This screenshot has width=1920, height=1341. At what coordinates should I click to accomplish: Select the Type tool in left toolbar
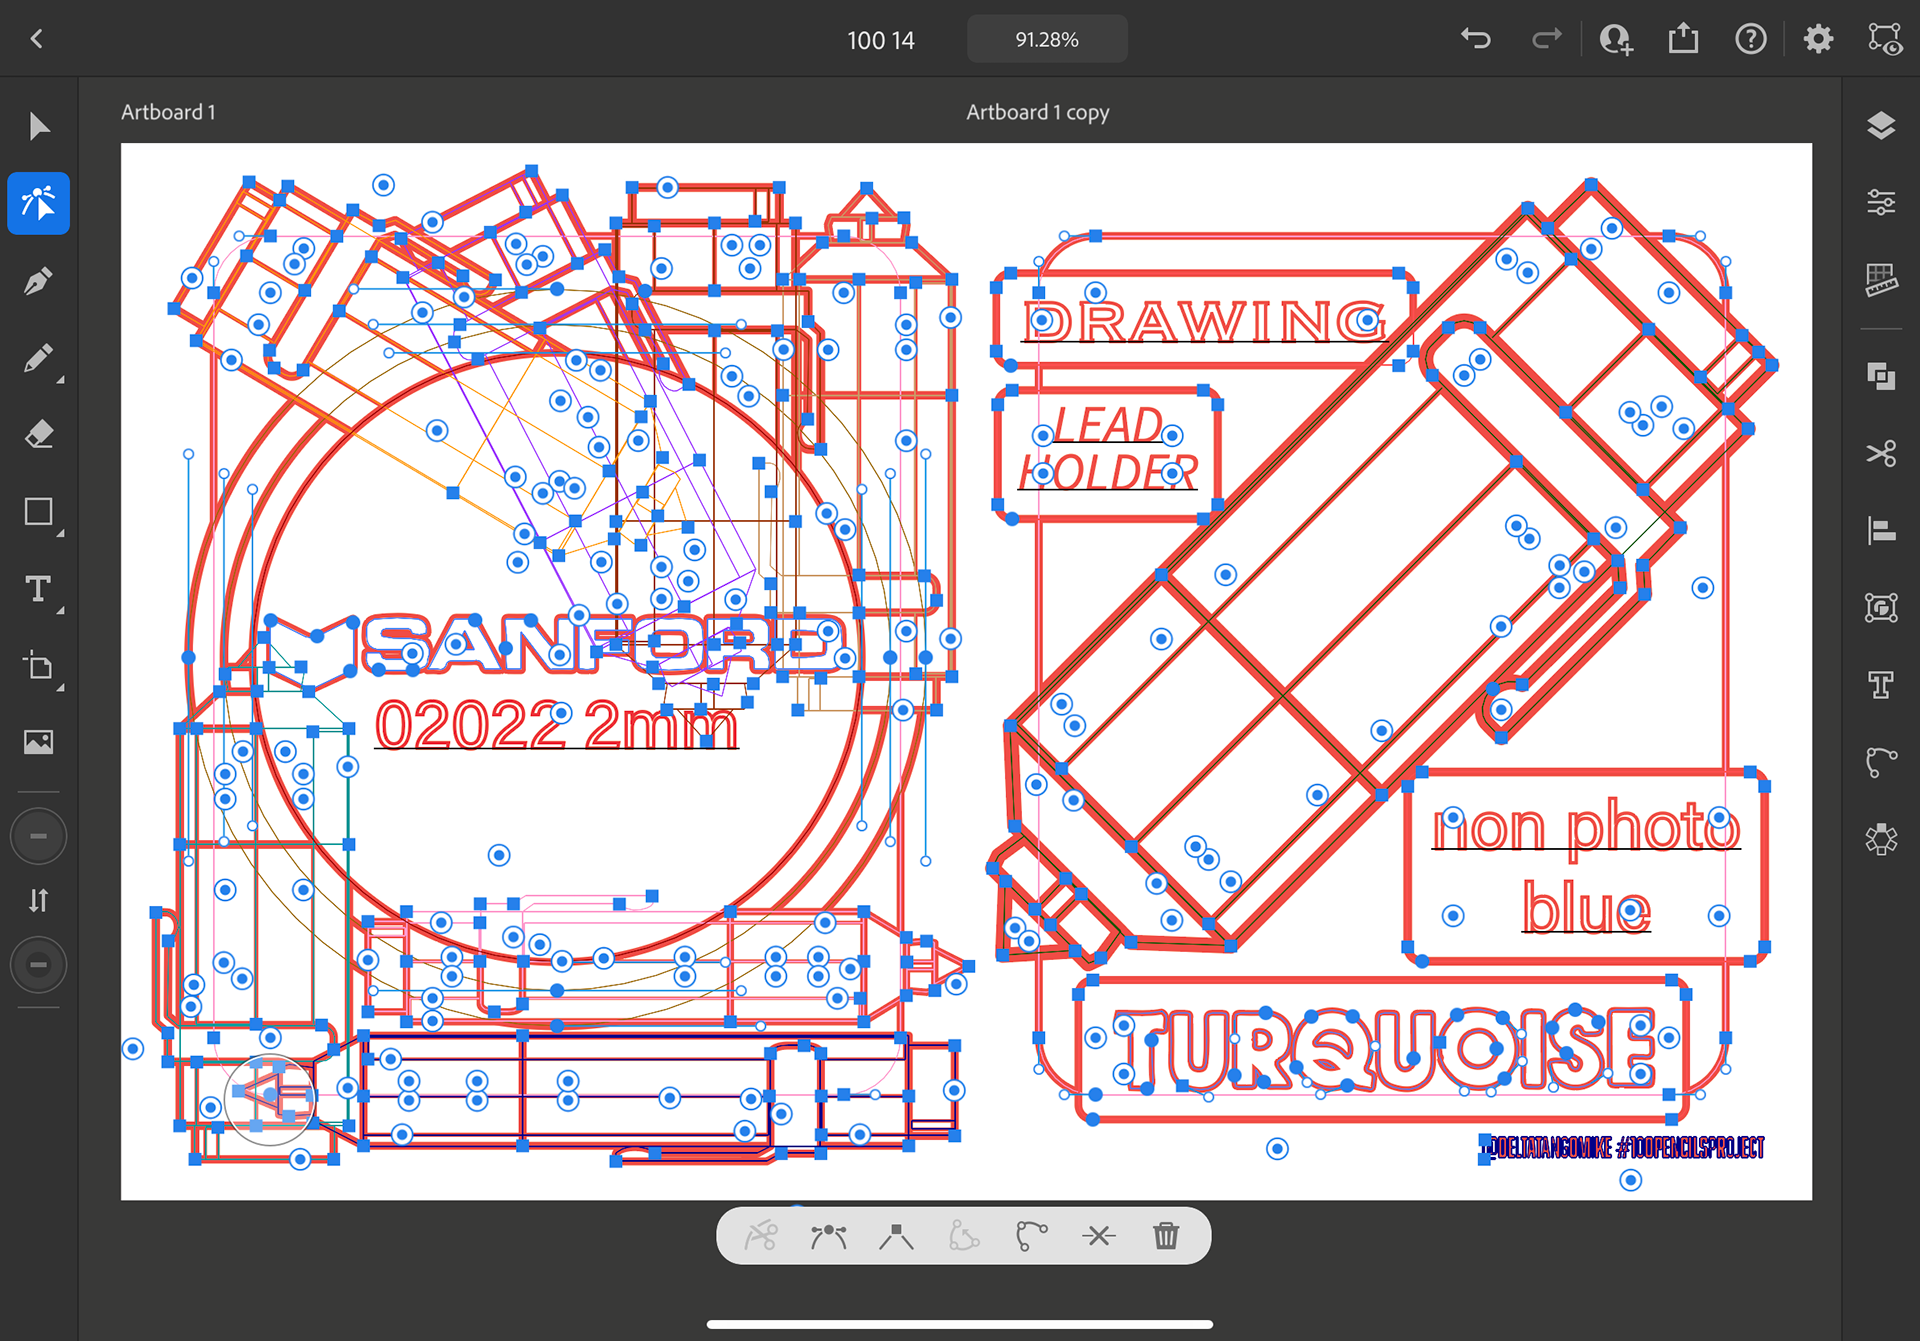tap(38, 589)
